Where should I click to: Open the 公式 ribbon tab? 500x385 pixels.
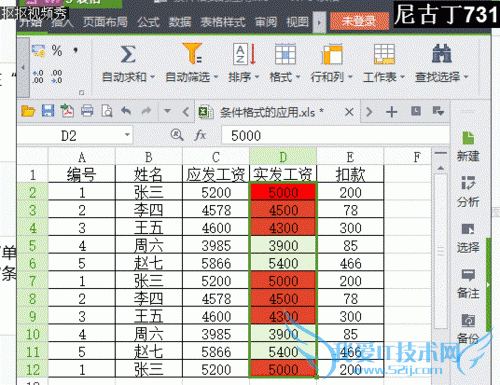149,22
